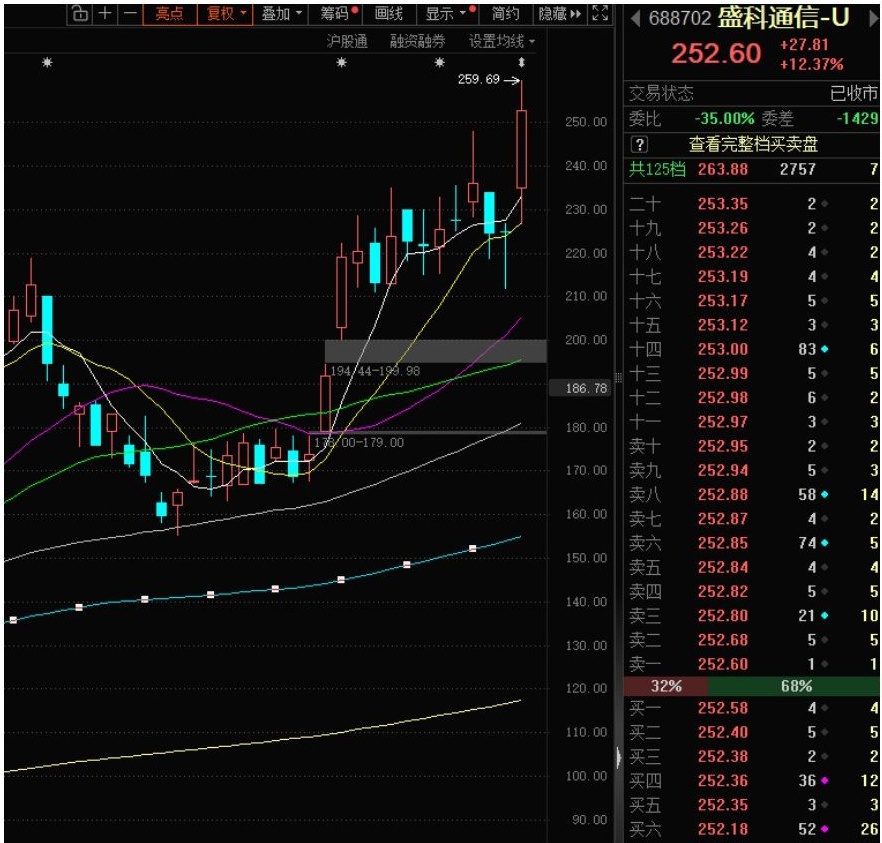This screenshot has width=882, height=843.
Task: Zoom out the chart with minus button
Action: tap(130, 13)
